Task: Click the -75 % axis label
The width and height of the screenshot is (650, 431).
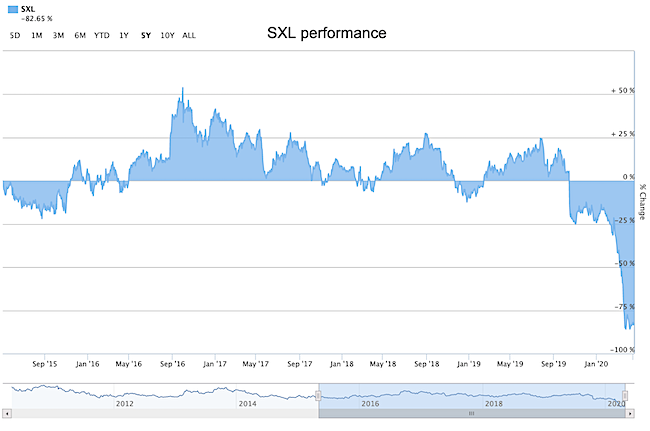Action: 624,307
